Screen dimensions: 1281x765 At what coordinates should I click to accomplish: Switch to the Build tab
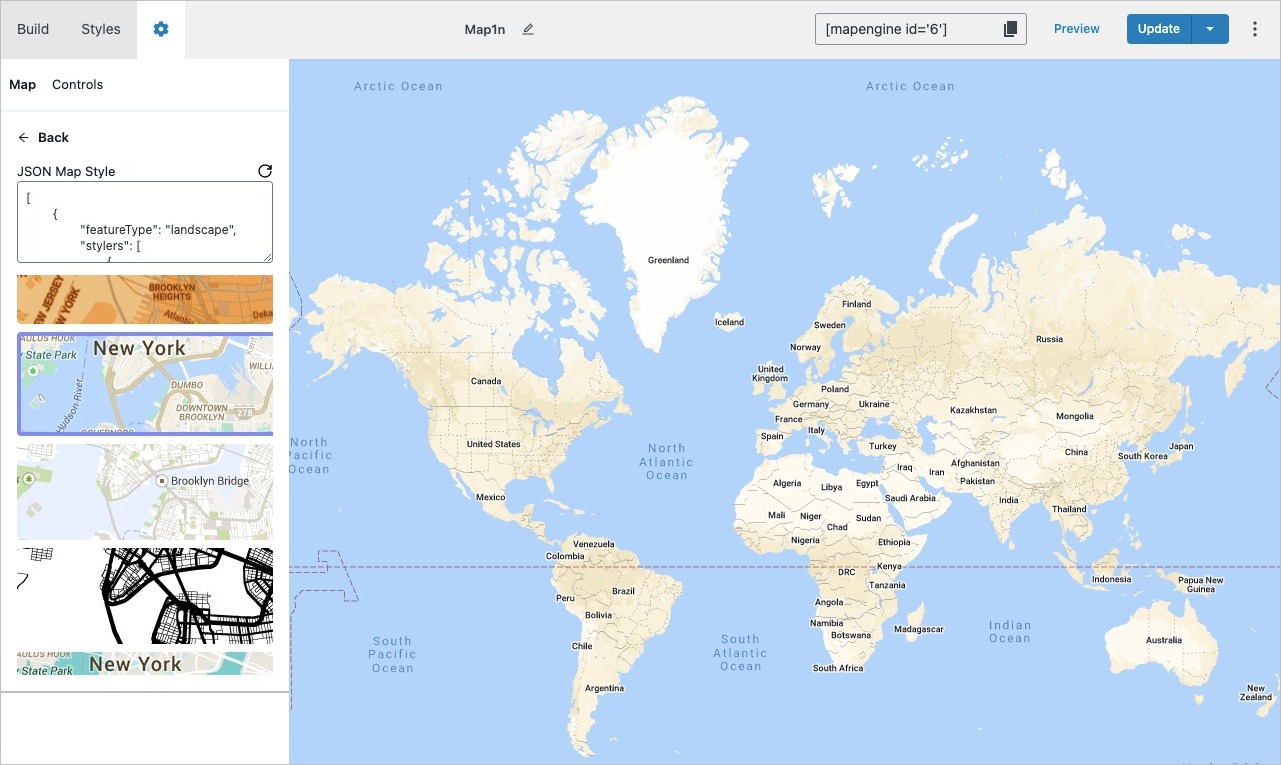(32, 29)
